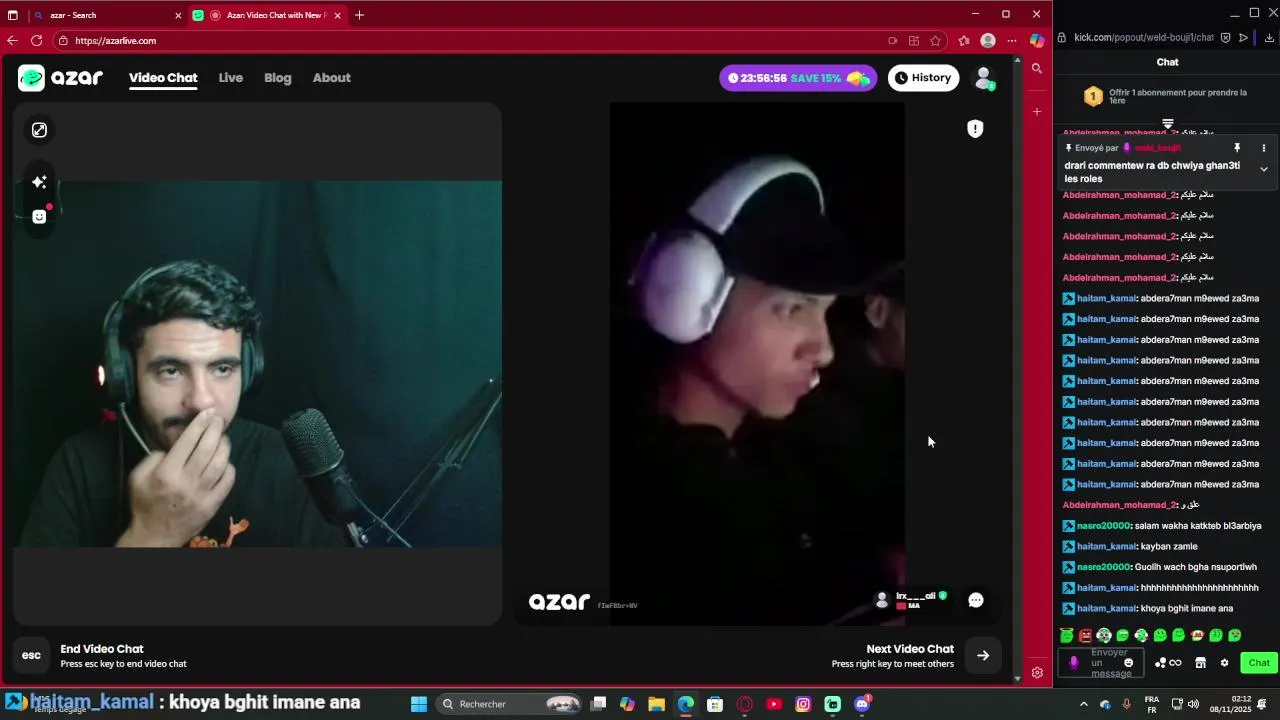
Task: Click the Edge sidebar search icon
Action: coord(1037,69)
